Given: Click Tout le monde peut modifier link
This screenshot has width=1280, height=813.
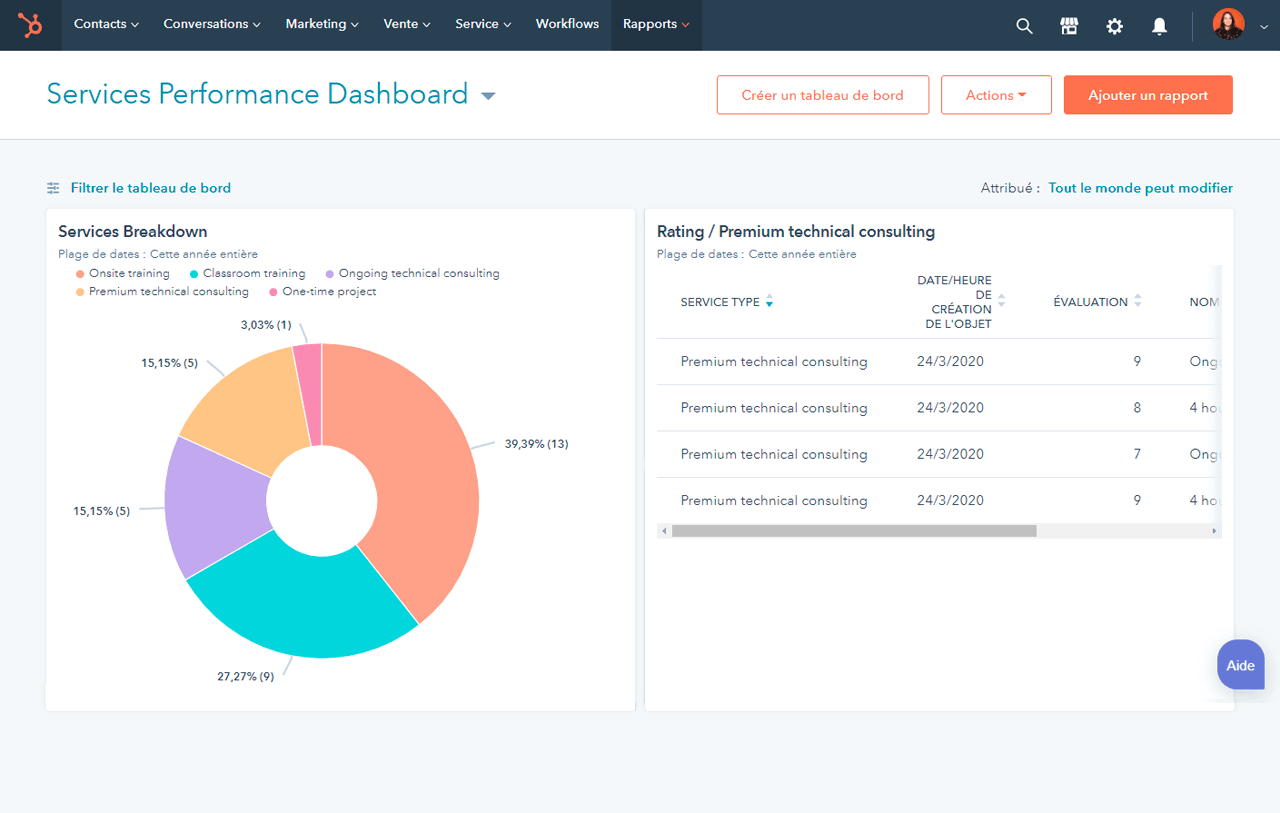Looking at the screenshot, I should [1140, 188].
